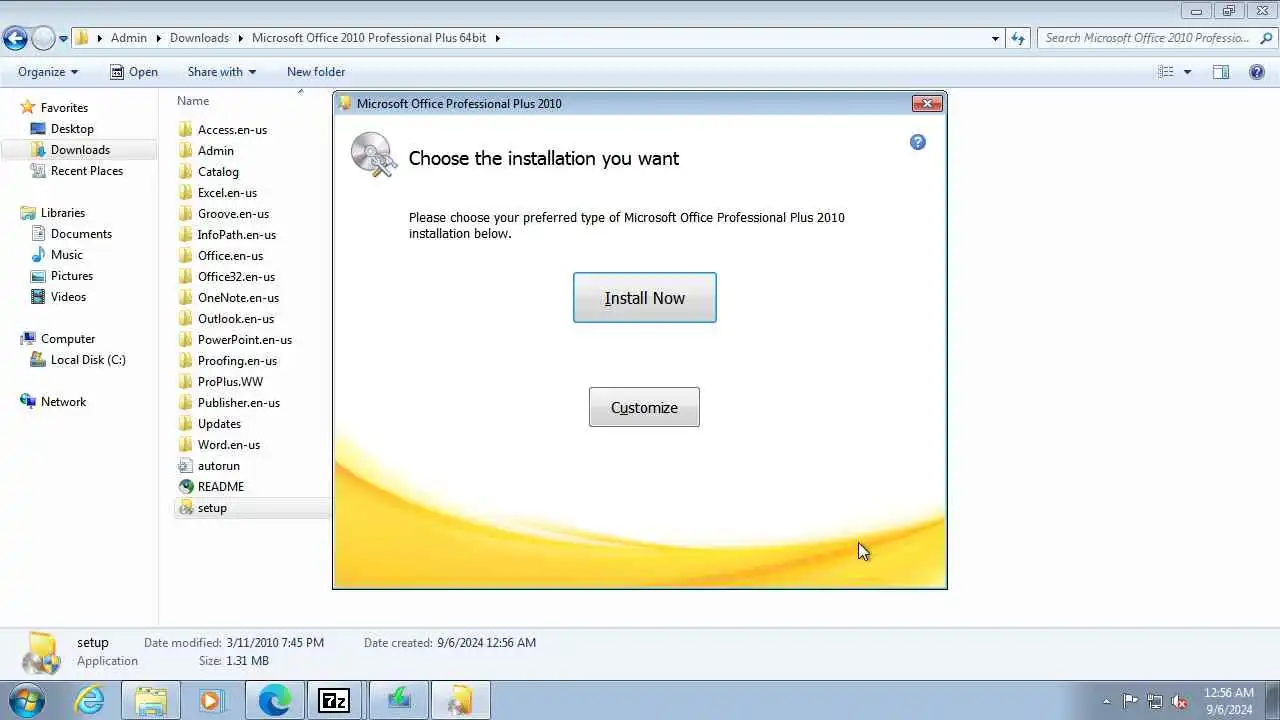The width and height of the screenshot is (1280, 720).
Task: Select Admin in the address bar
Action: coord(129,38)
